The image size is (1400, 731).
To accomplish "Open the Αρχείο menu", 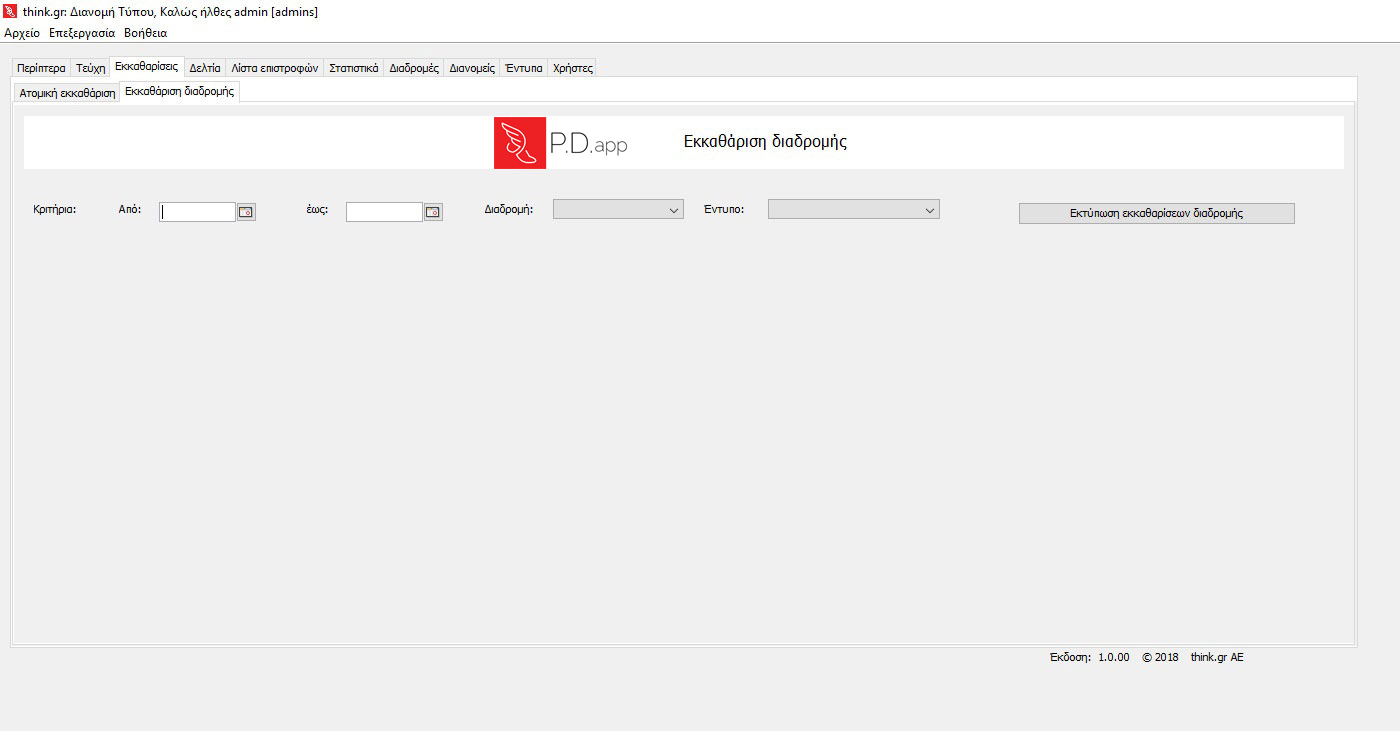I will click(22, 33).
